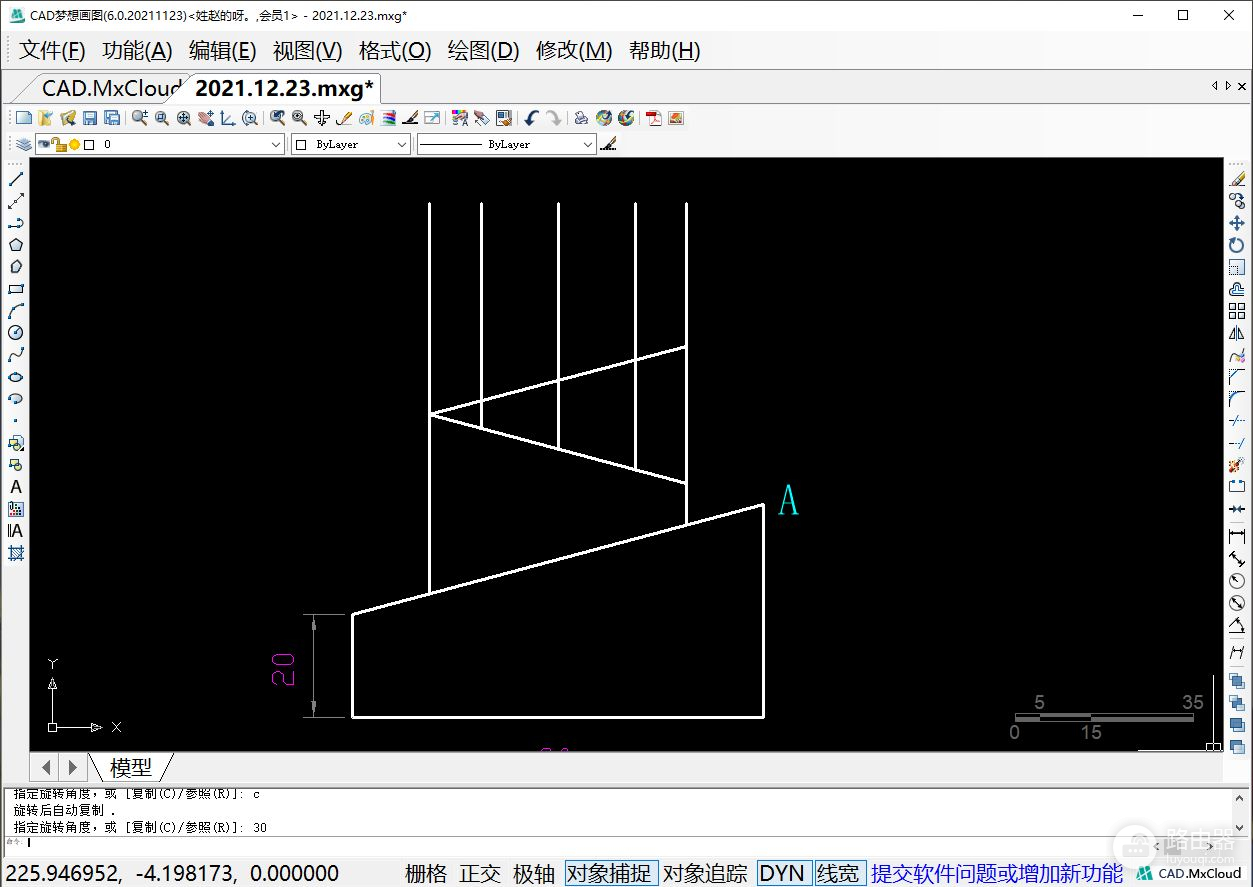
Task: Select the Rectangle drawing tool
Action: click(x=16, y=289)
